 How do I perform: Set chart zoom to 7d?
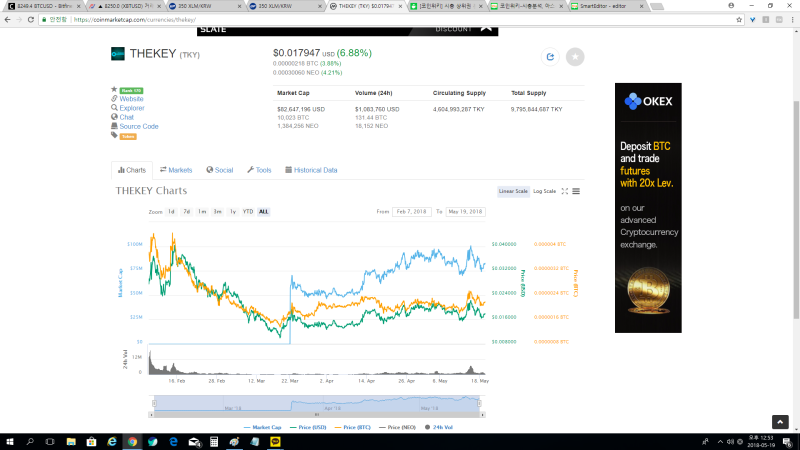pos(187,212)
